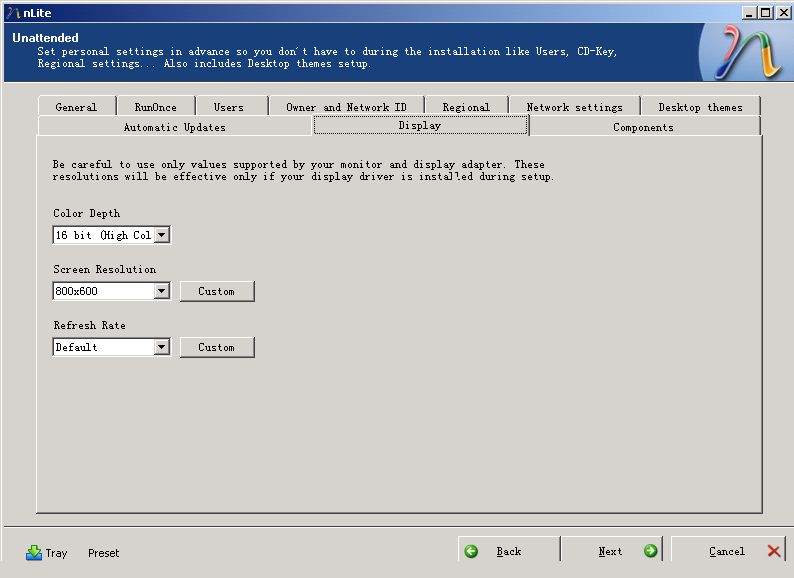Switch to the General tab
Viewport: 794px width, 578px height.
point(76,107)
